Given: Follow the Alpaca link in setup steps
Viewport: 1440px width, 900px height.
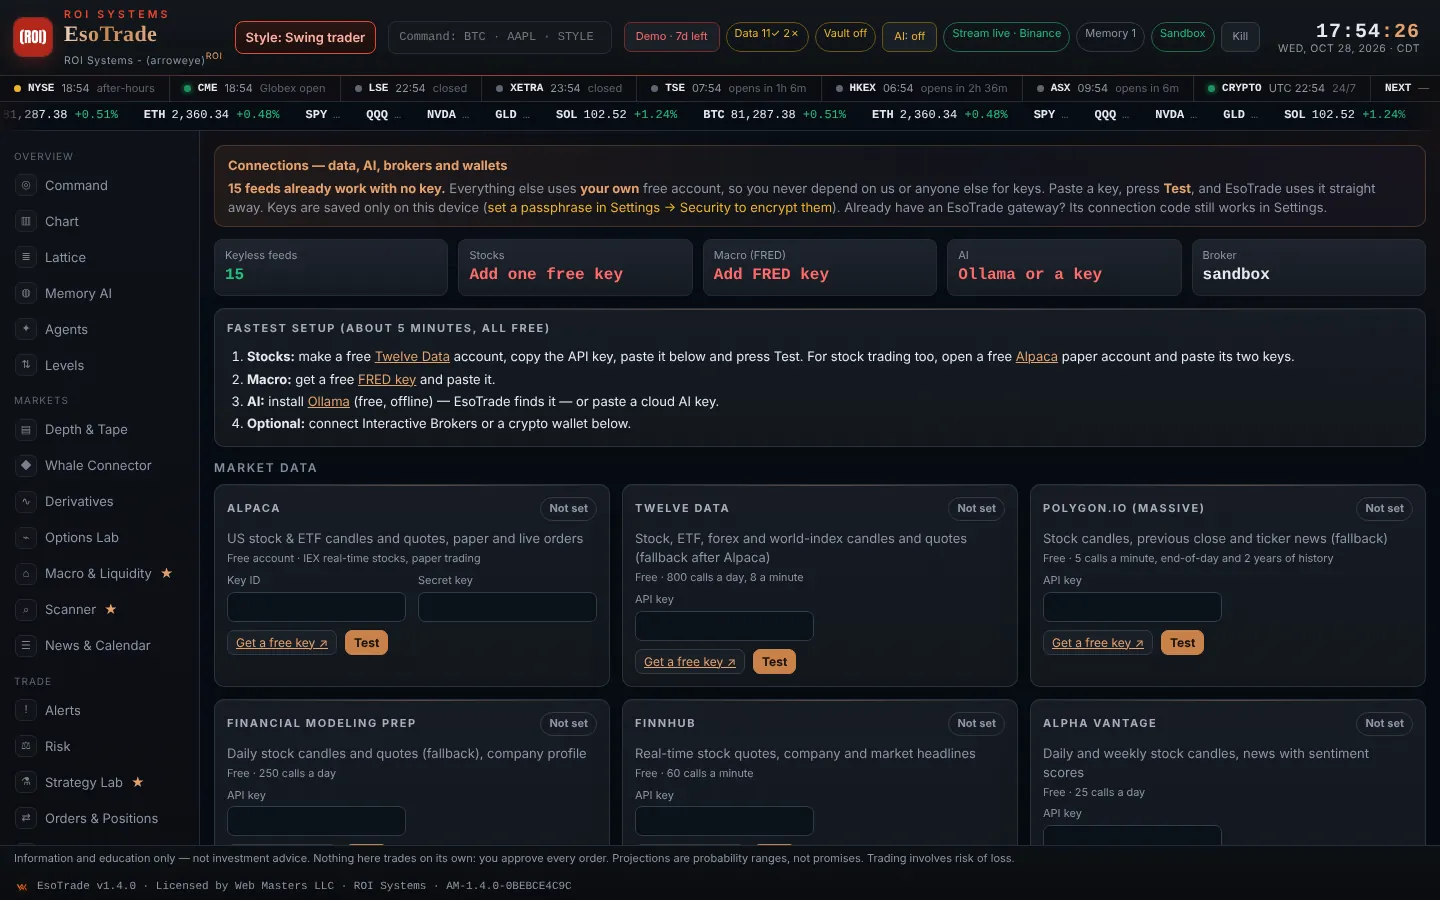Looking at the screenshot, I should click(1036, 356).
